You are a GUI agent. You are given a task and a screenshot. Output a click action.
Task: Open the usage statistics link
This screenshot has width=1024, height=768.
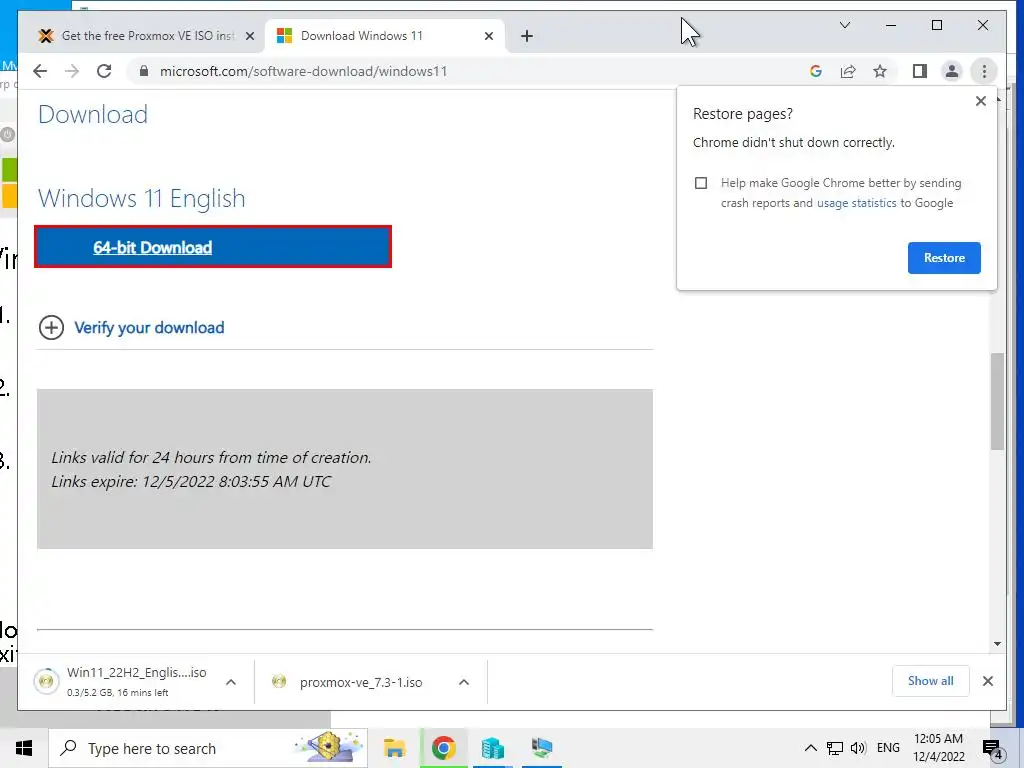[x=856, y=203]
